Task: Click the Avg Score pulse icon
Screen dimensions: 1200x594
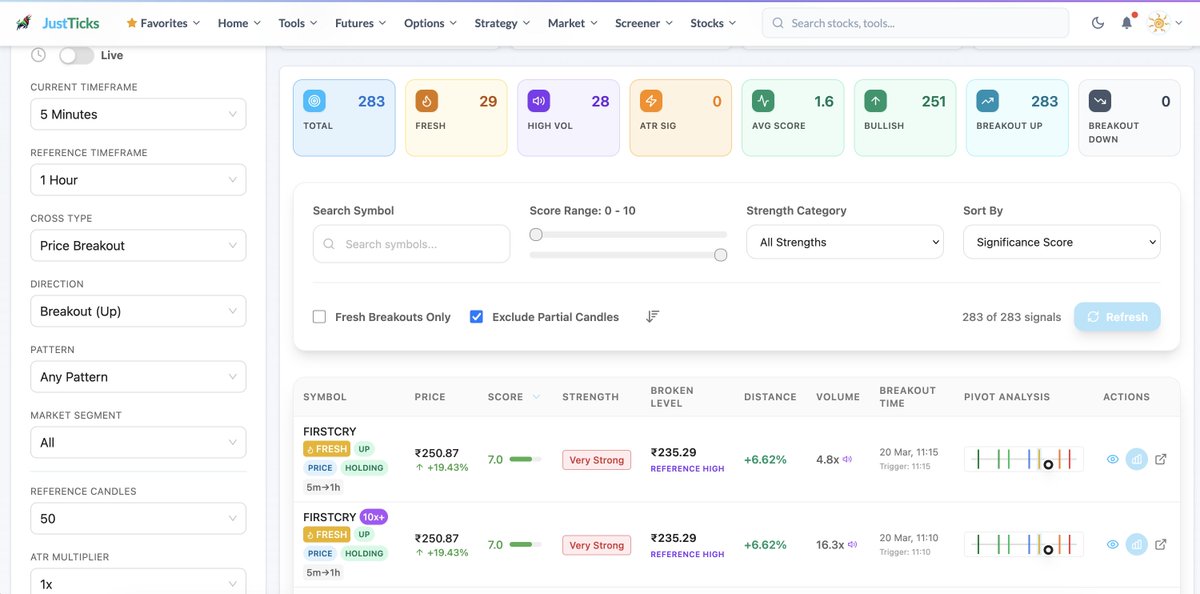Action: pos(763,101)
